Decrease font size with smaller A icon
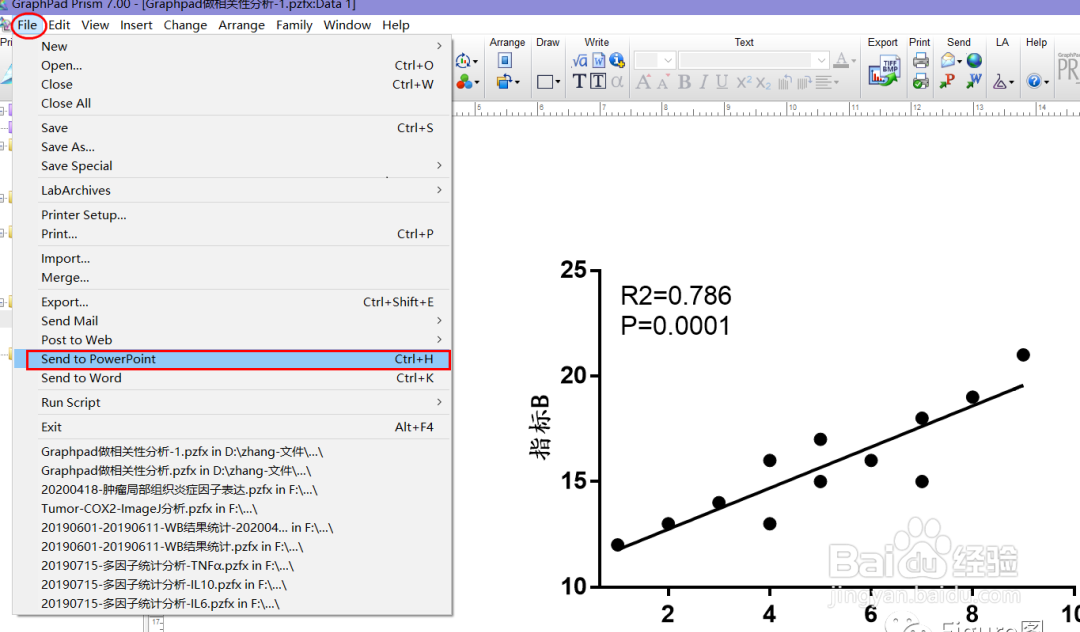 (663, 82)
